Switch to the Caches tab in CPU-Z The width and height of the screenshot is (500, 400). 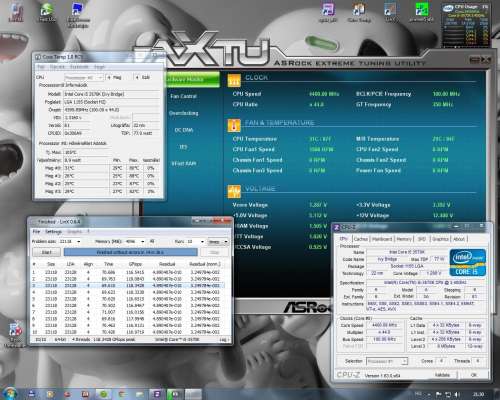coord(360,239)
